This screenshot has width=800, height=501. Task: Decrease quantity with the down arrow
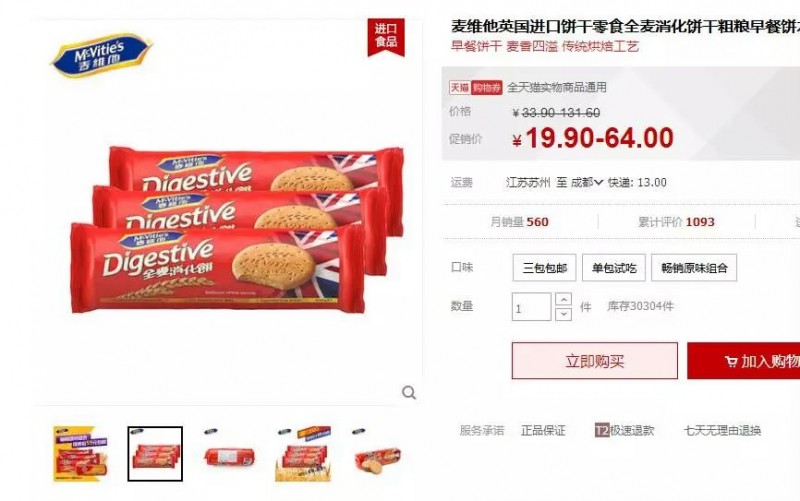coord(563,314)
